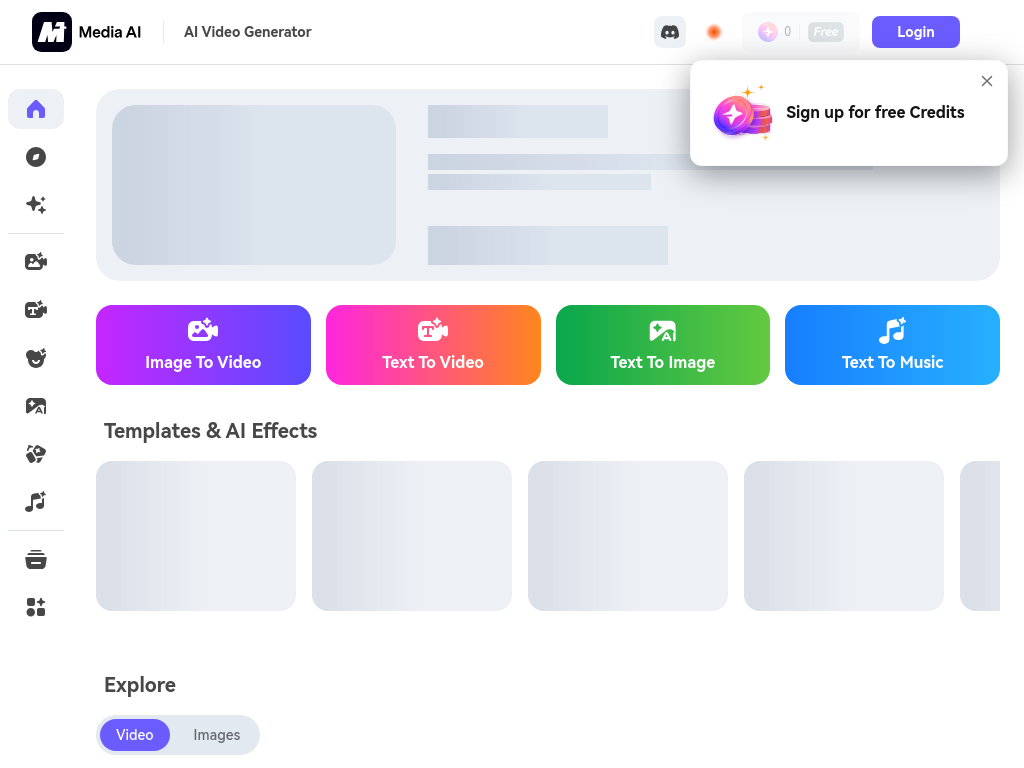Click the sparkle AI effects sidebar icon
Image resolution: width=1024 pixels, height=768 pixels.
[36, 205]
